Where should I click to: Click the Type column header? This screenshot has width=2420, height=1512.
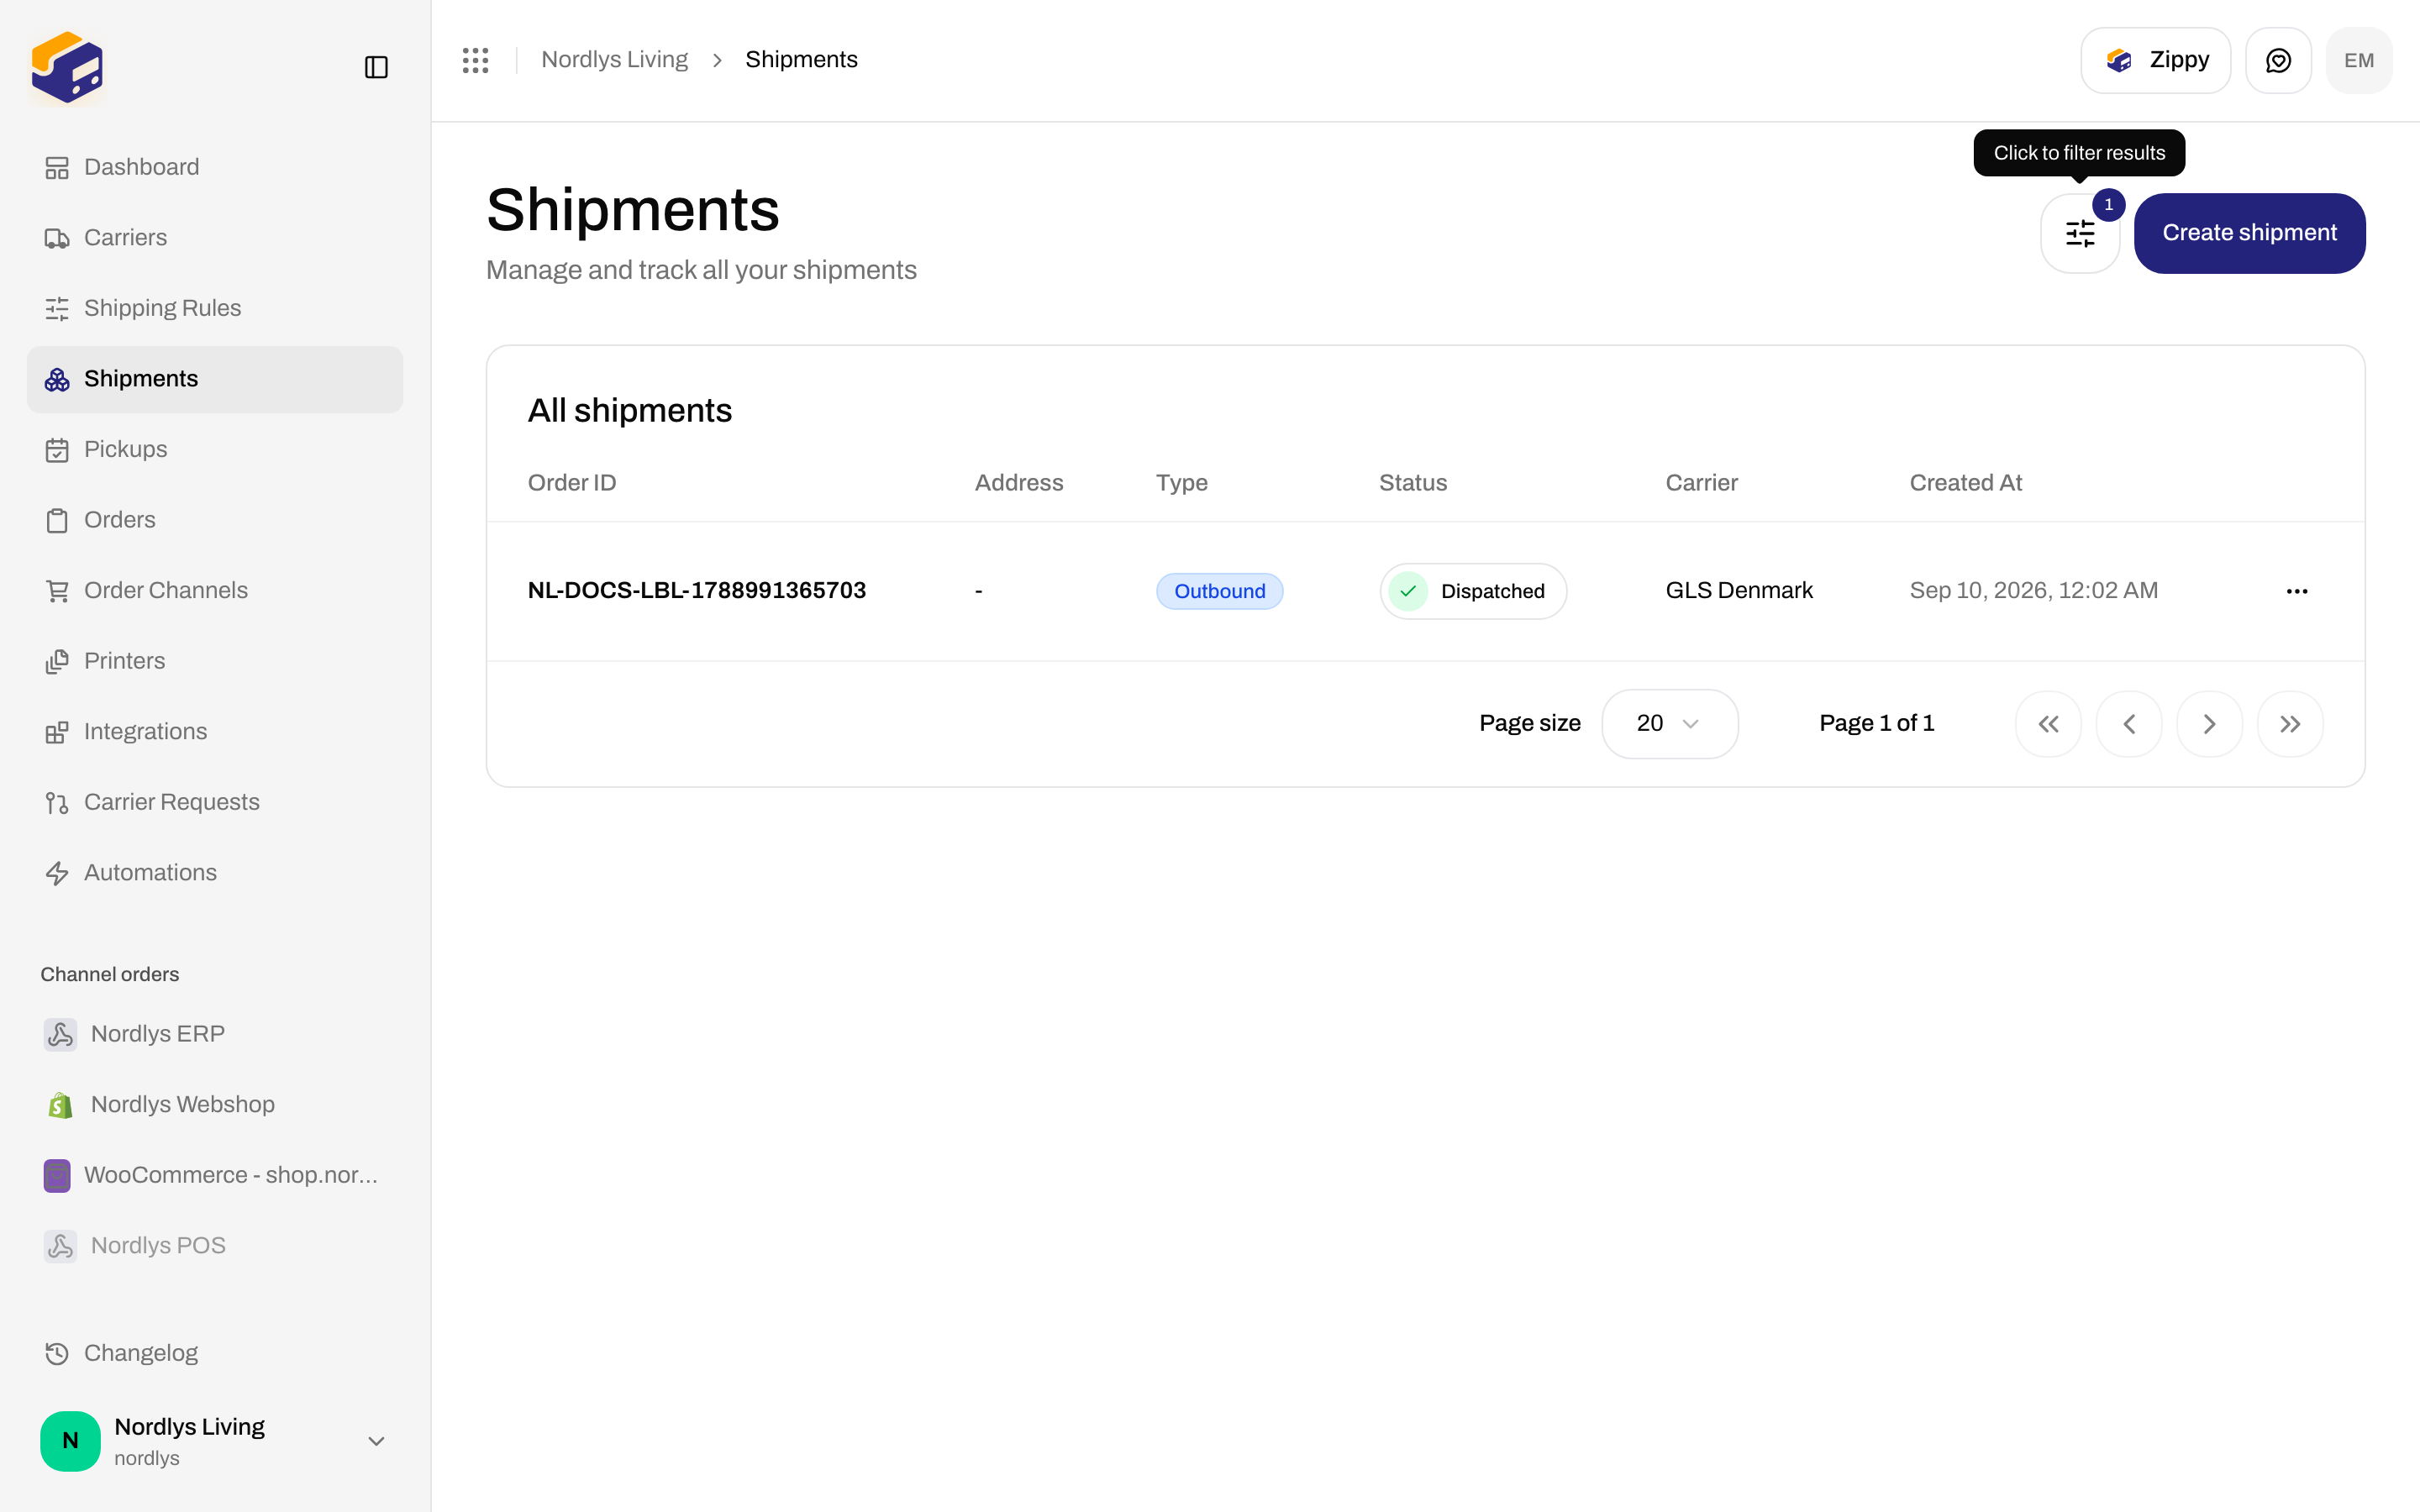click(1182, 483)
